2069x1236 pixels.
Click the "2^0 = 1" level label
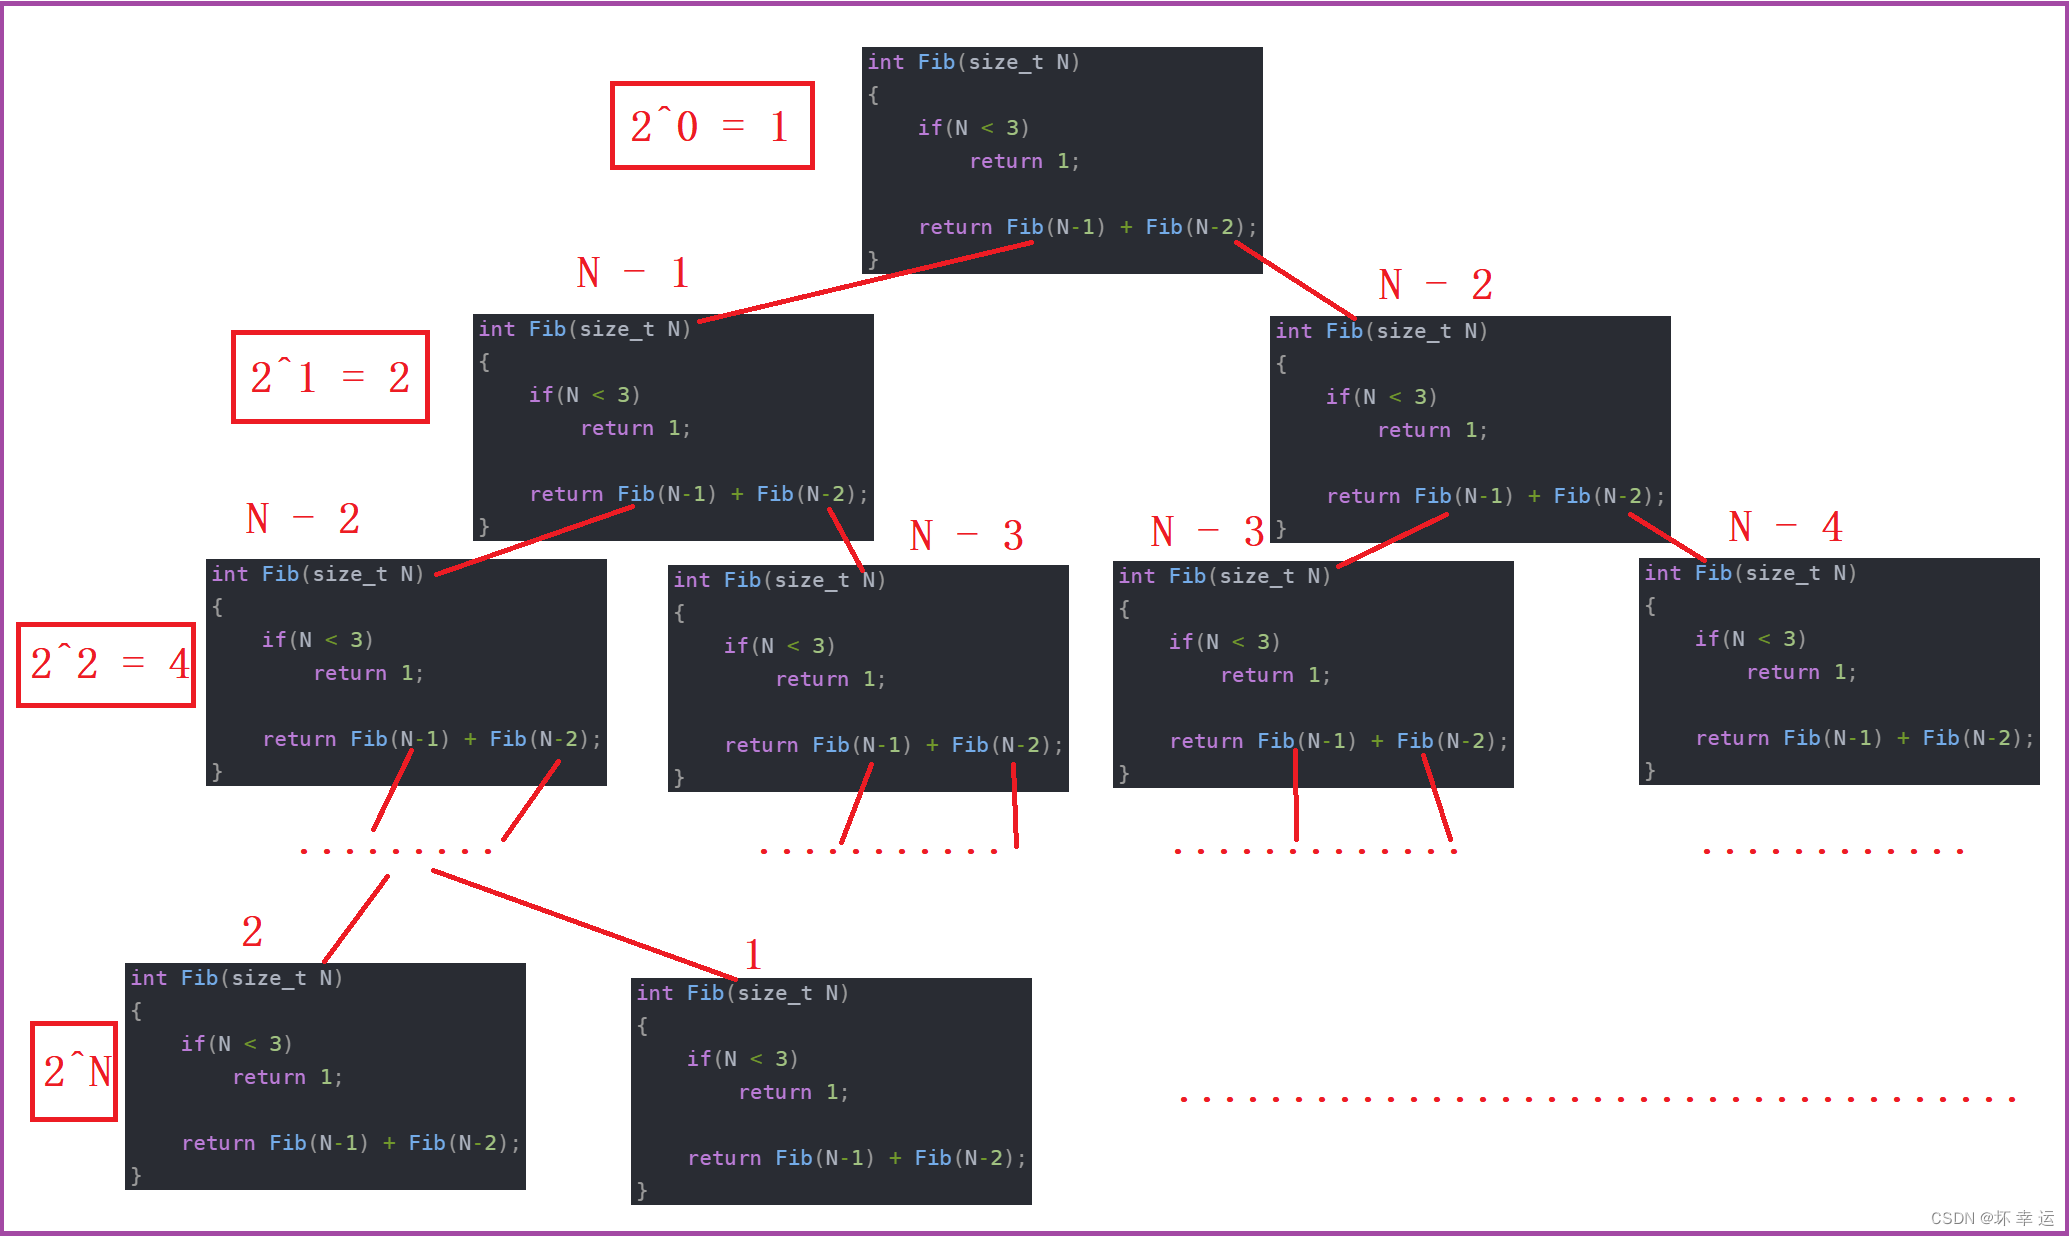tap(712, 126)
